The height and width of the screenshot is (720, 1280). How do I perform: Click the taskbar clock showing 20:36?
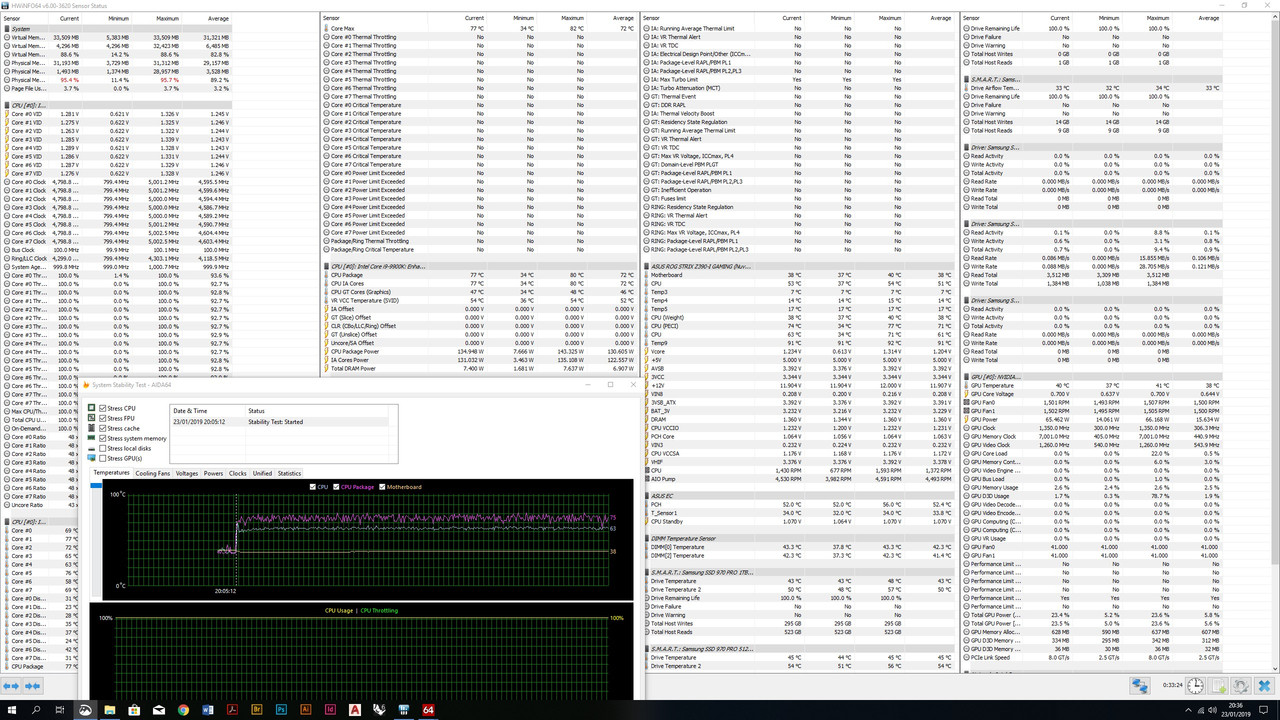[1237, 710]
